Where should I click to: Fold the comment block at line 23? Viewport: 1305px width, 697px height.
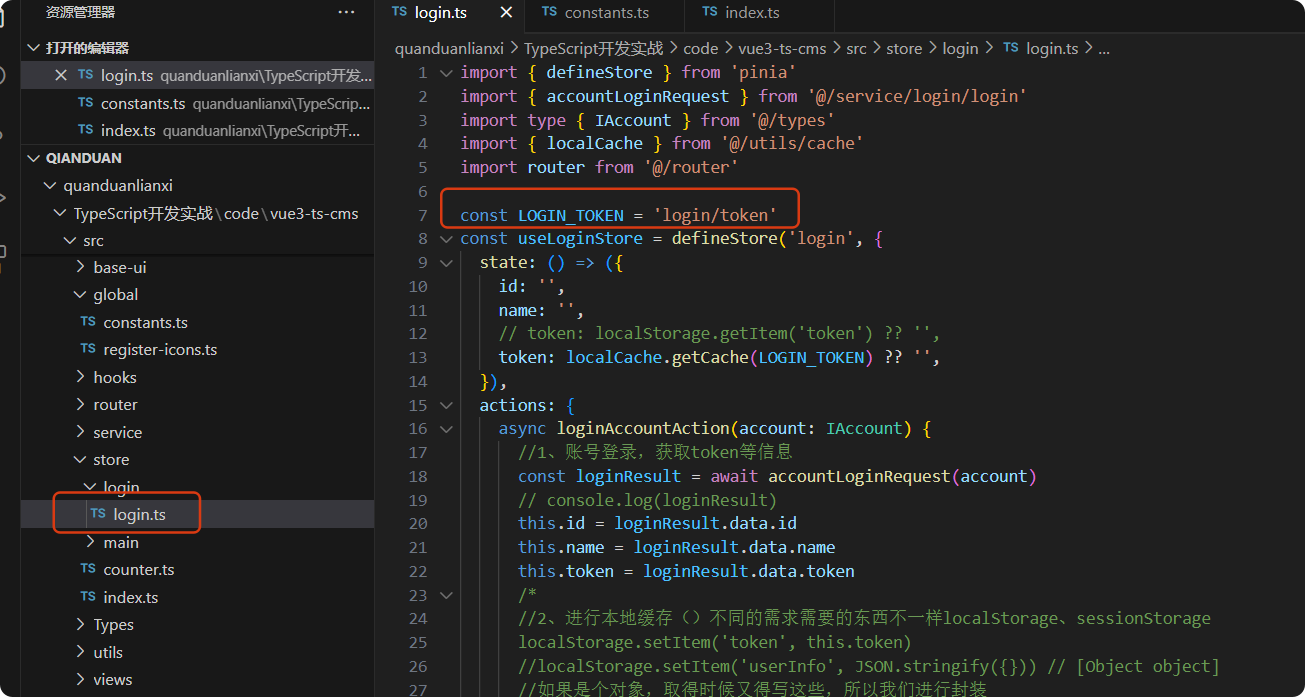click(x=446, y=595)
